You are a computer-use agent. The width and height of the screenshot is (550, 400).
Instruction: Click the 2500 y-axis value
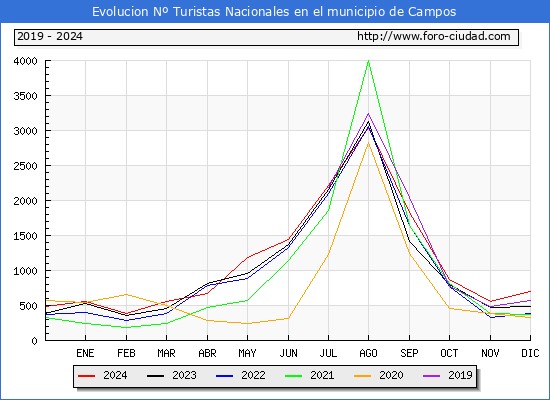pyautogui.click(x=25, y=166)
